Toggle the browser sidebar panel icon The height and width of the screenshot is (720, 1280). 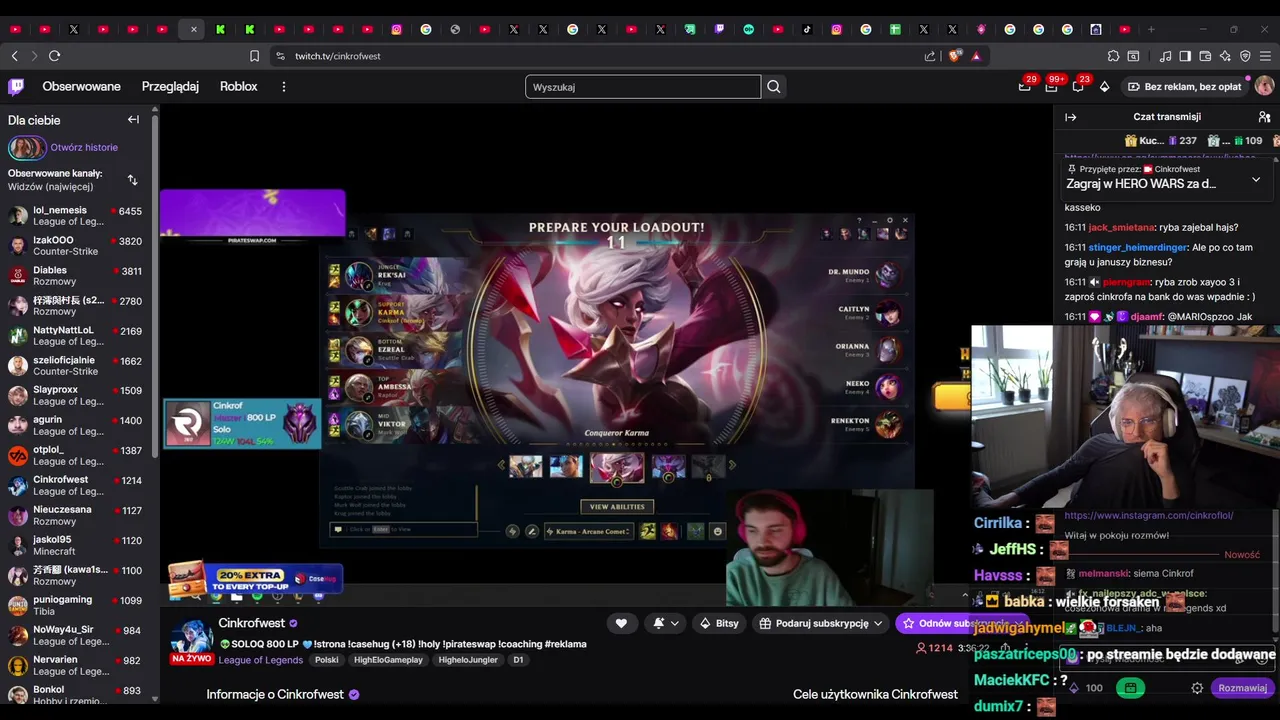(x=1185, y=56)
